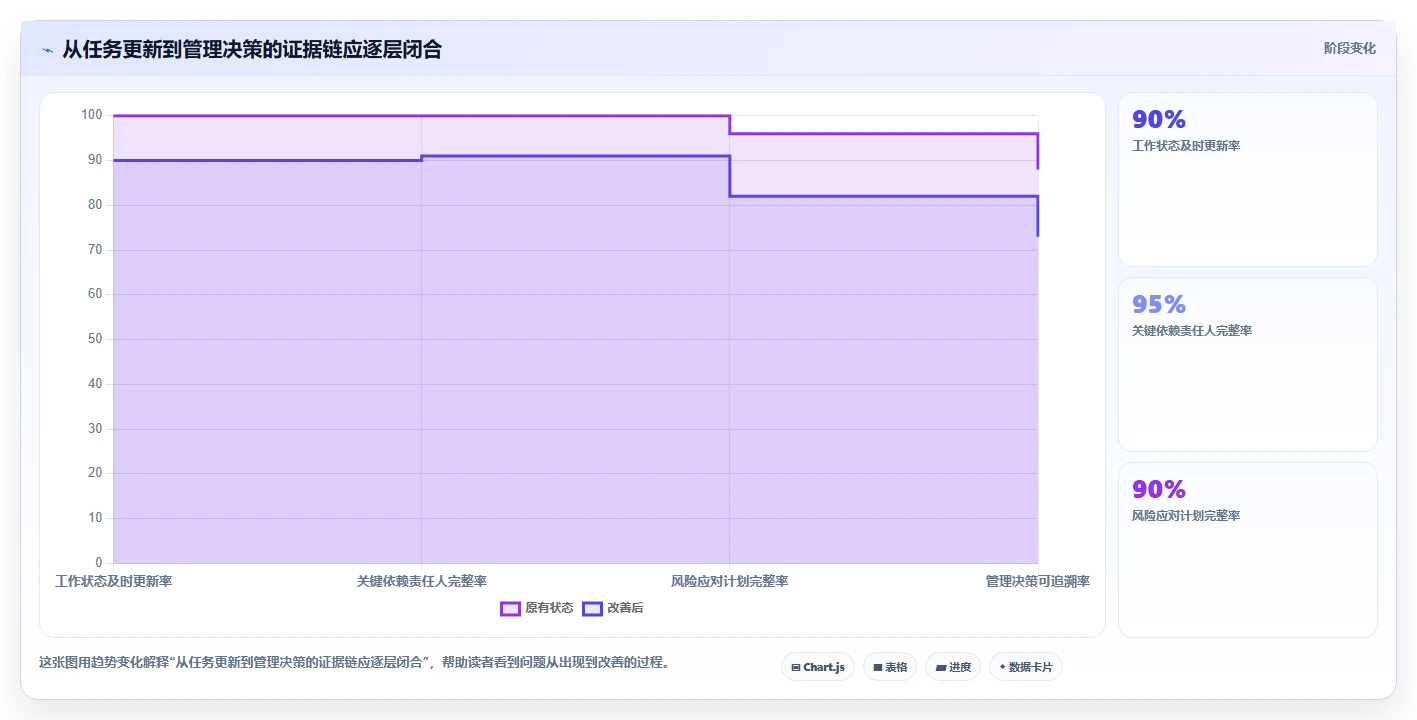Click the x-axis label 风险应对计划完整率
1417x720 pixels.
tap(730, 581)
